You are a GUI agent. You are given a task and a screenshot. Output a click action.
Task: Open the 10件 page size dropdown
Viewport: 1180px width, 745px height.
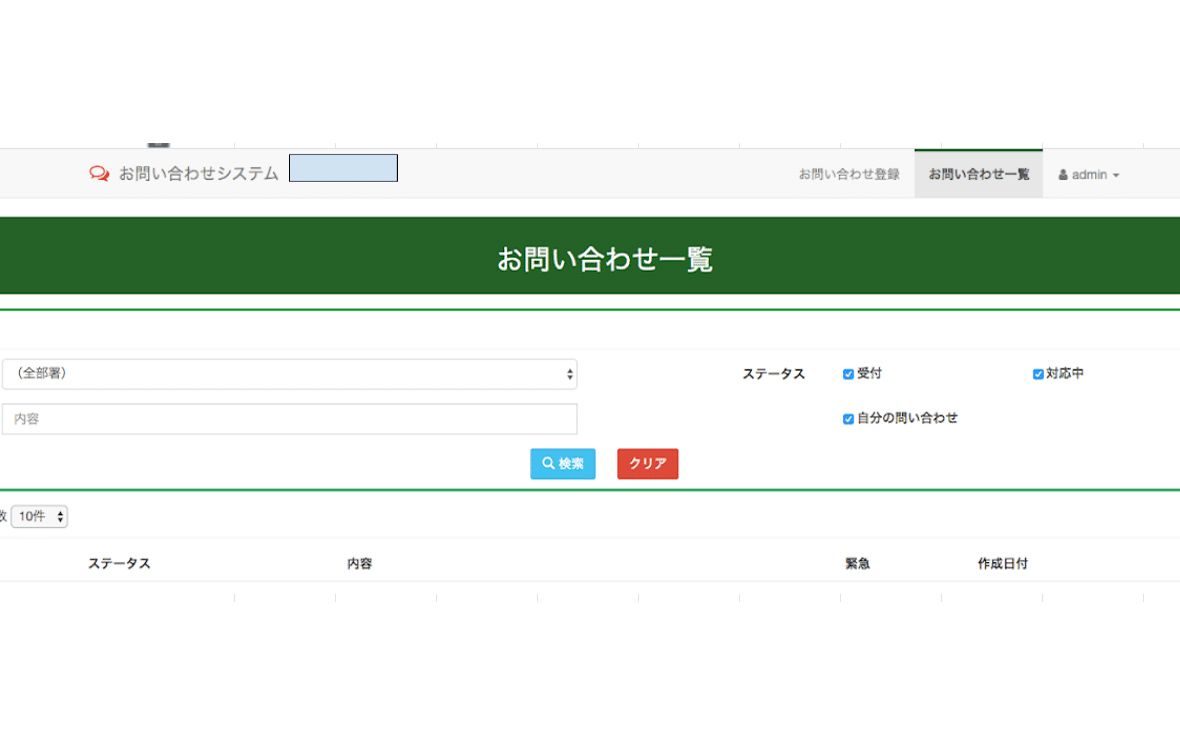[40, 516]
